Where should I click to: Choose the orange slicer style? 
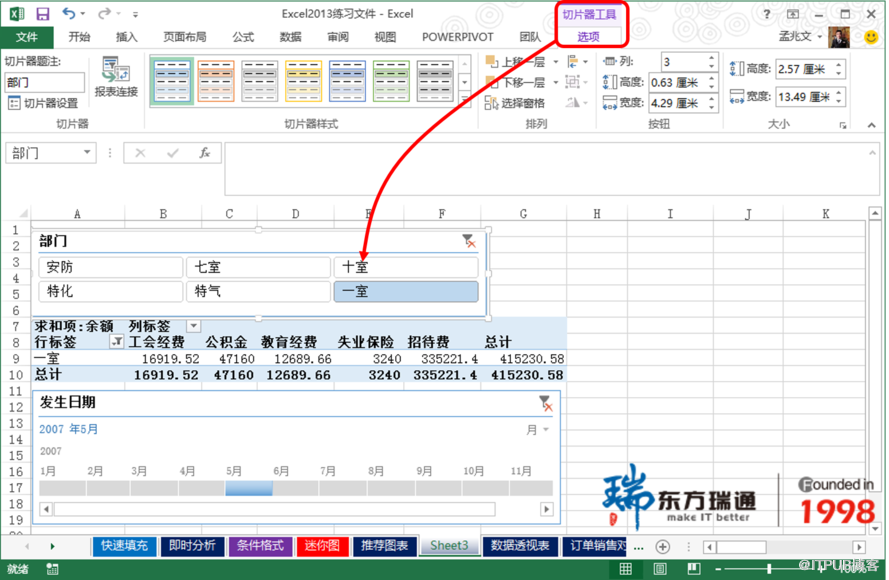click(216, 81)
